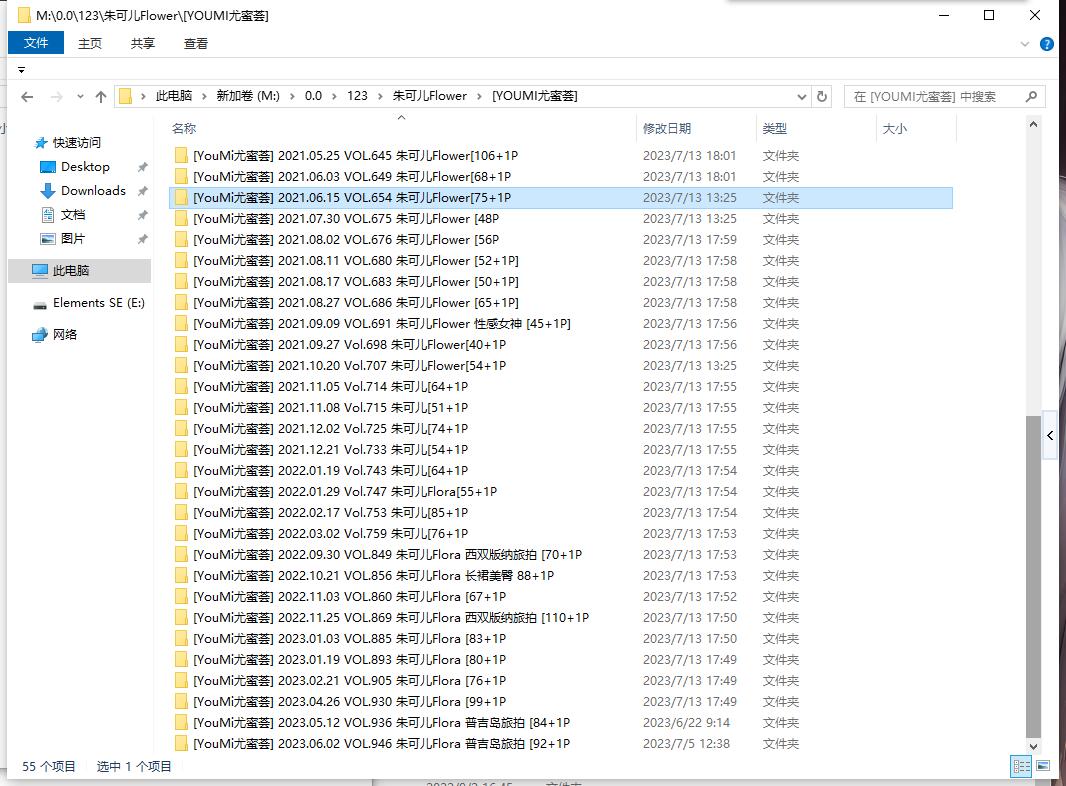This screenshot has height=786, width=1066.
Task: Open Desktop in quick access
Action: click(x=85, y=167)
